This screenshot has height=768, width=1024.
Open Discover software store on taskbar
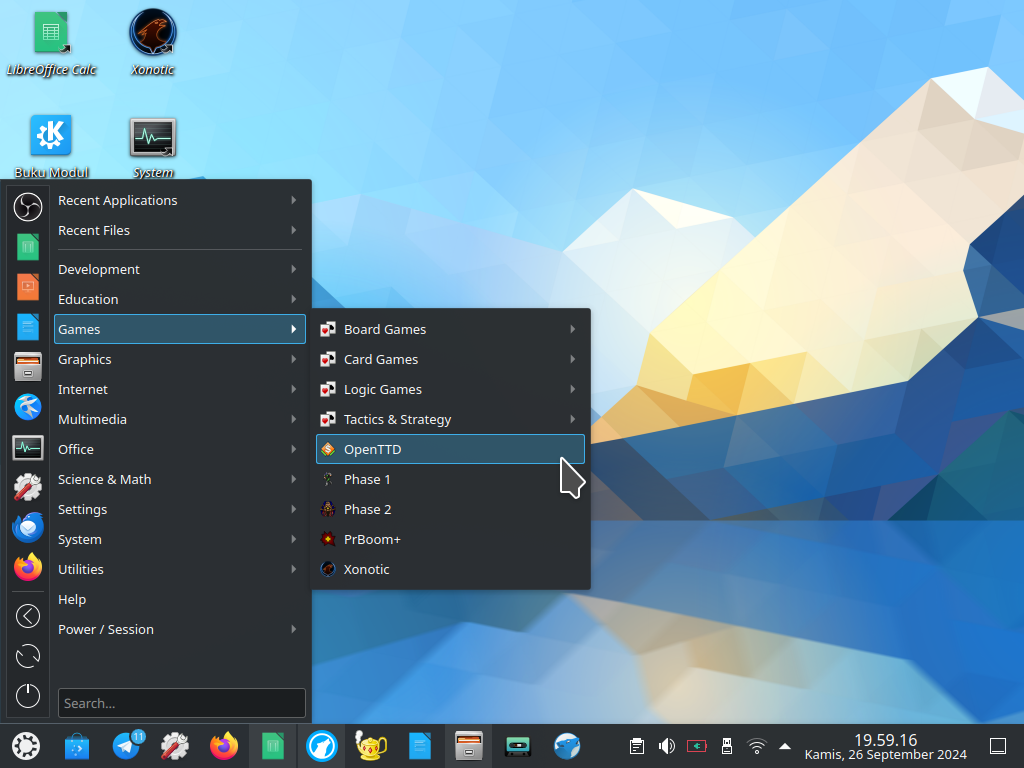[76, 746]
